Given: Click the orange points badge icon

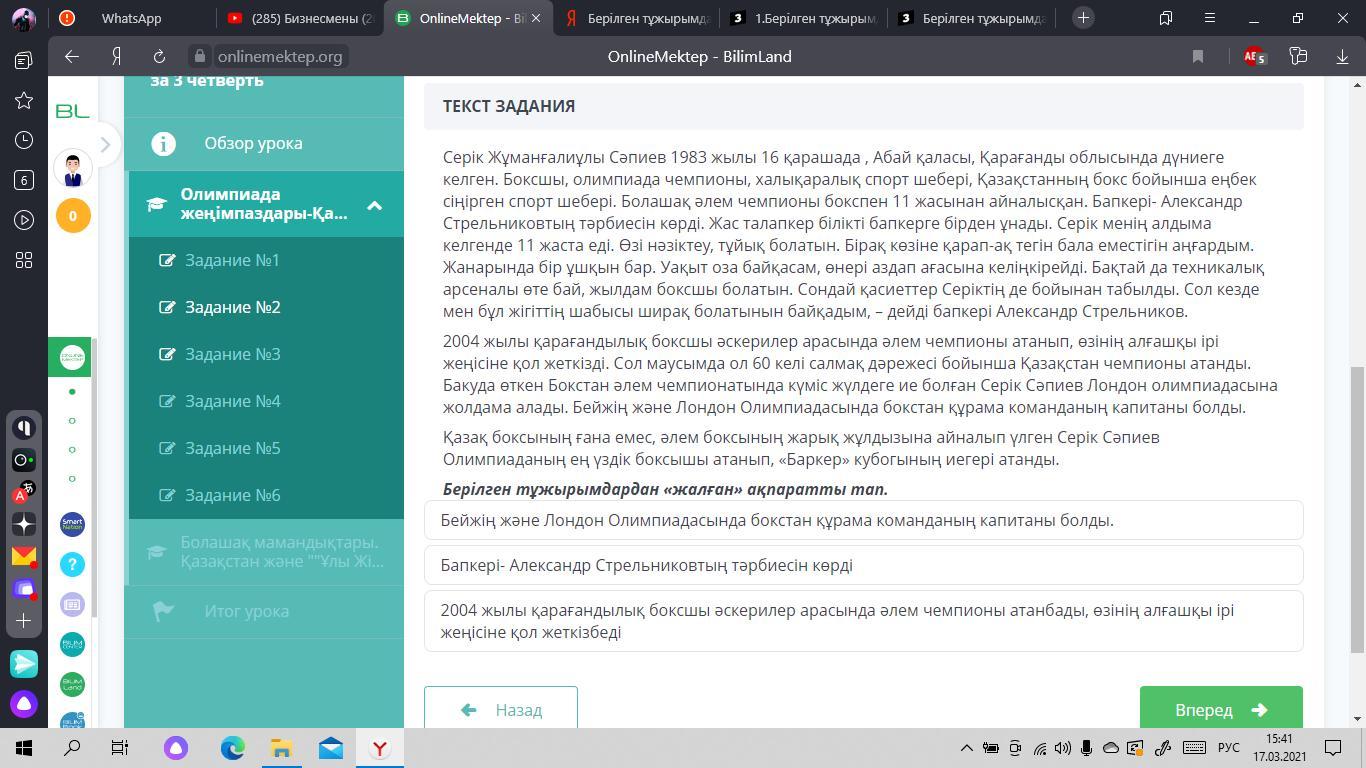Looking at the screenshot, I should [x=72, y=216].
